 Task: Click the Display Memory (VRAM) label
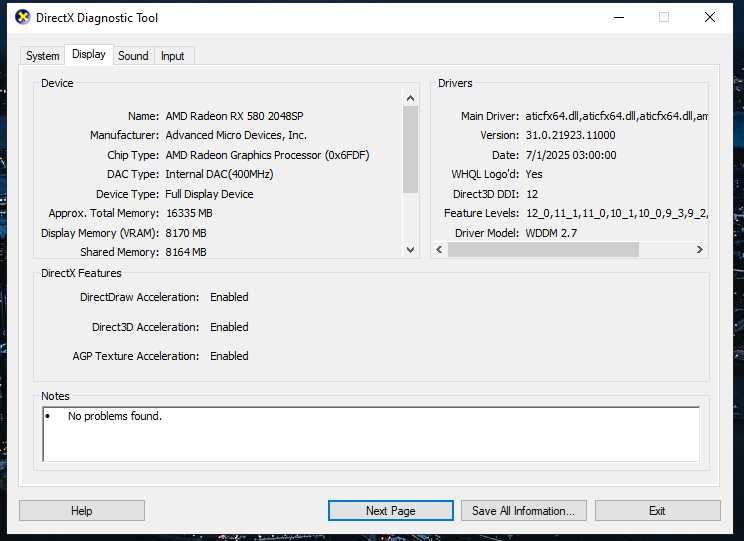100,233
